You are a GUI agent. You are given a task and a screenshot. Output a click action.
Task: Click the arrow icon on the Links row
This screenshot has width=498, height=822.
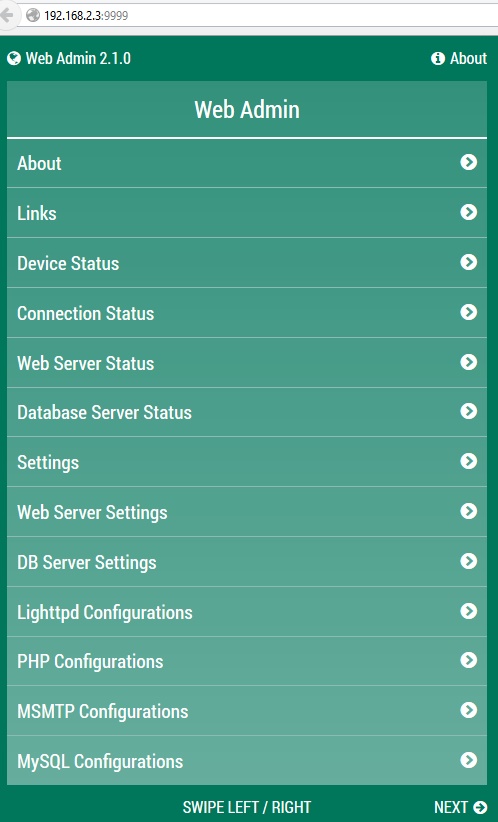click(x=469, y=212)
